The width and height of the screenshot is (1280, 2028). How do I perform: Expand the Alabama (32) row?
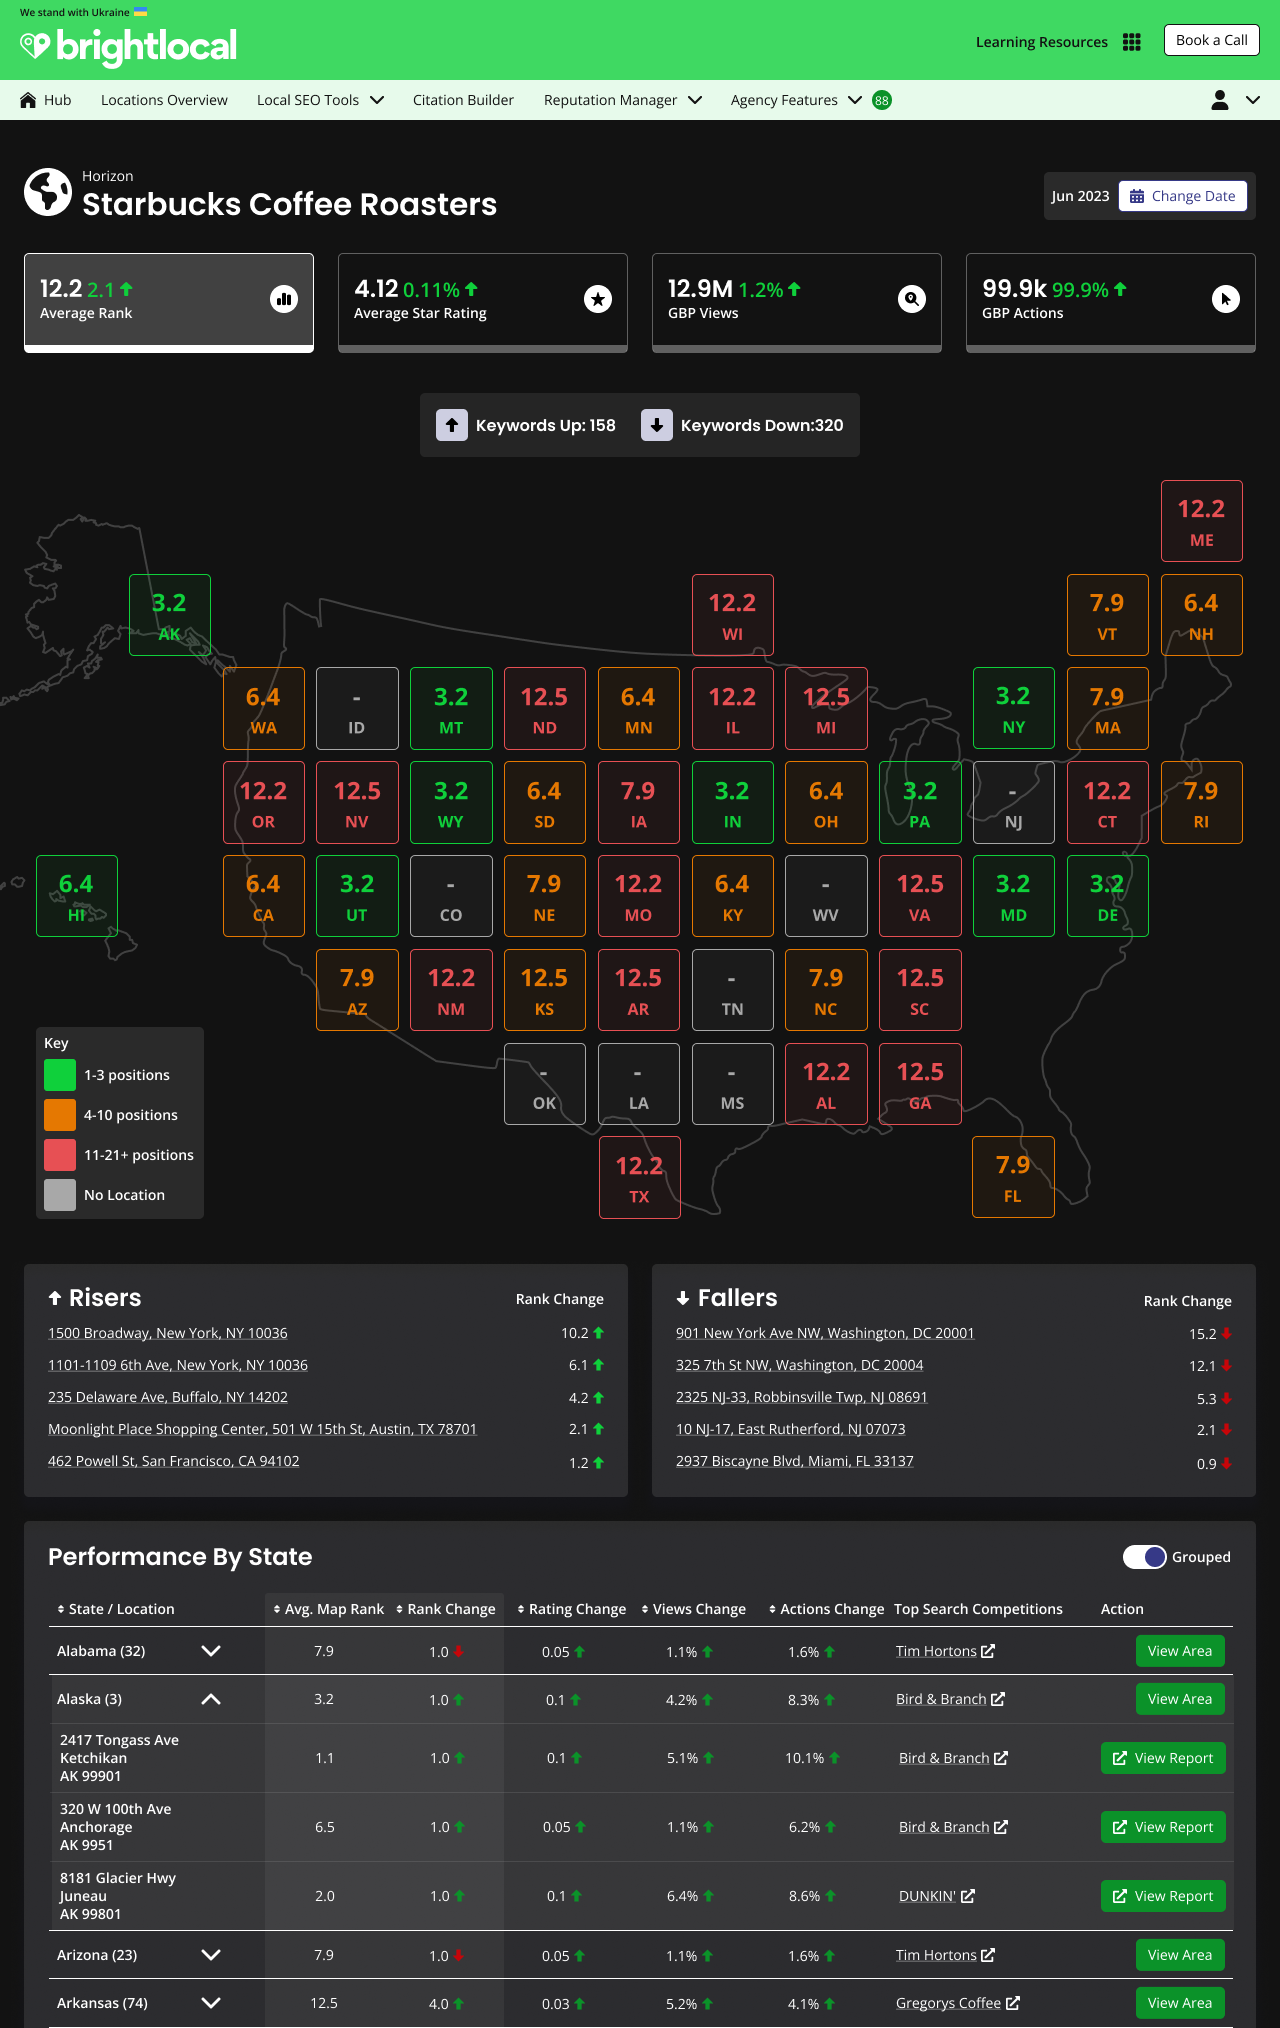(211, 1651)
